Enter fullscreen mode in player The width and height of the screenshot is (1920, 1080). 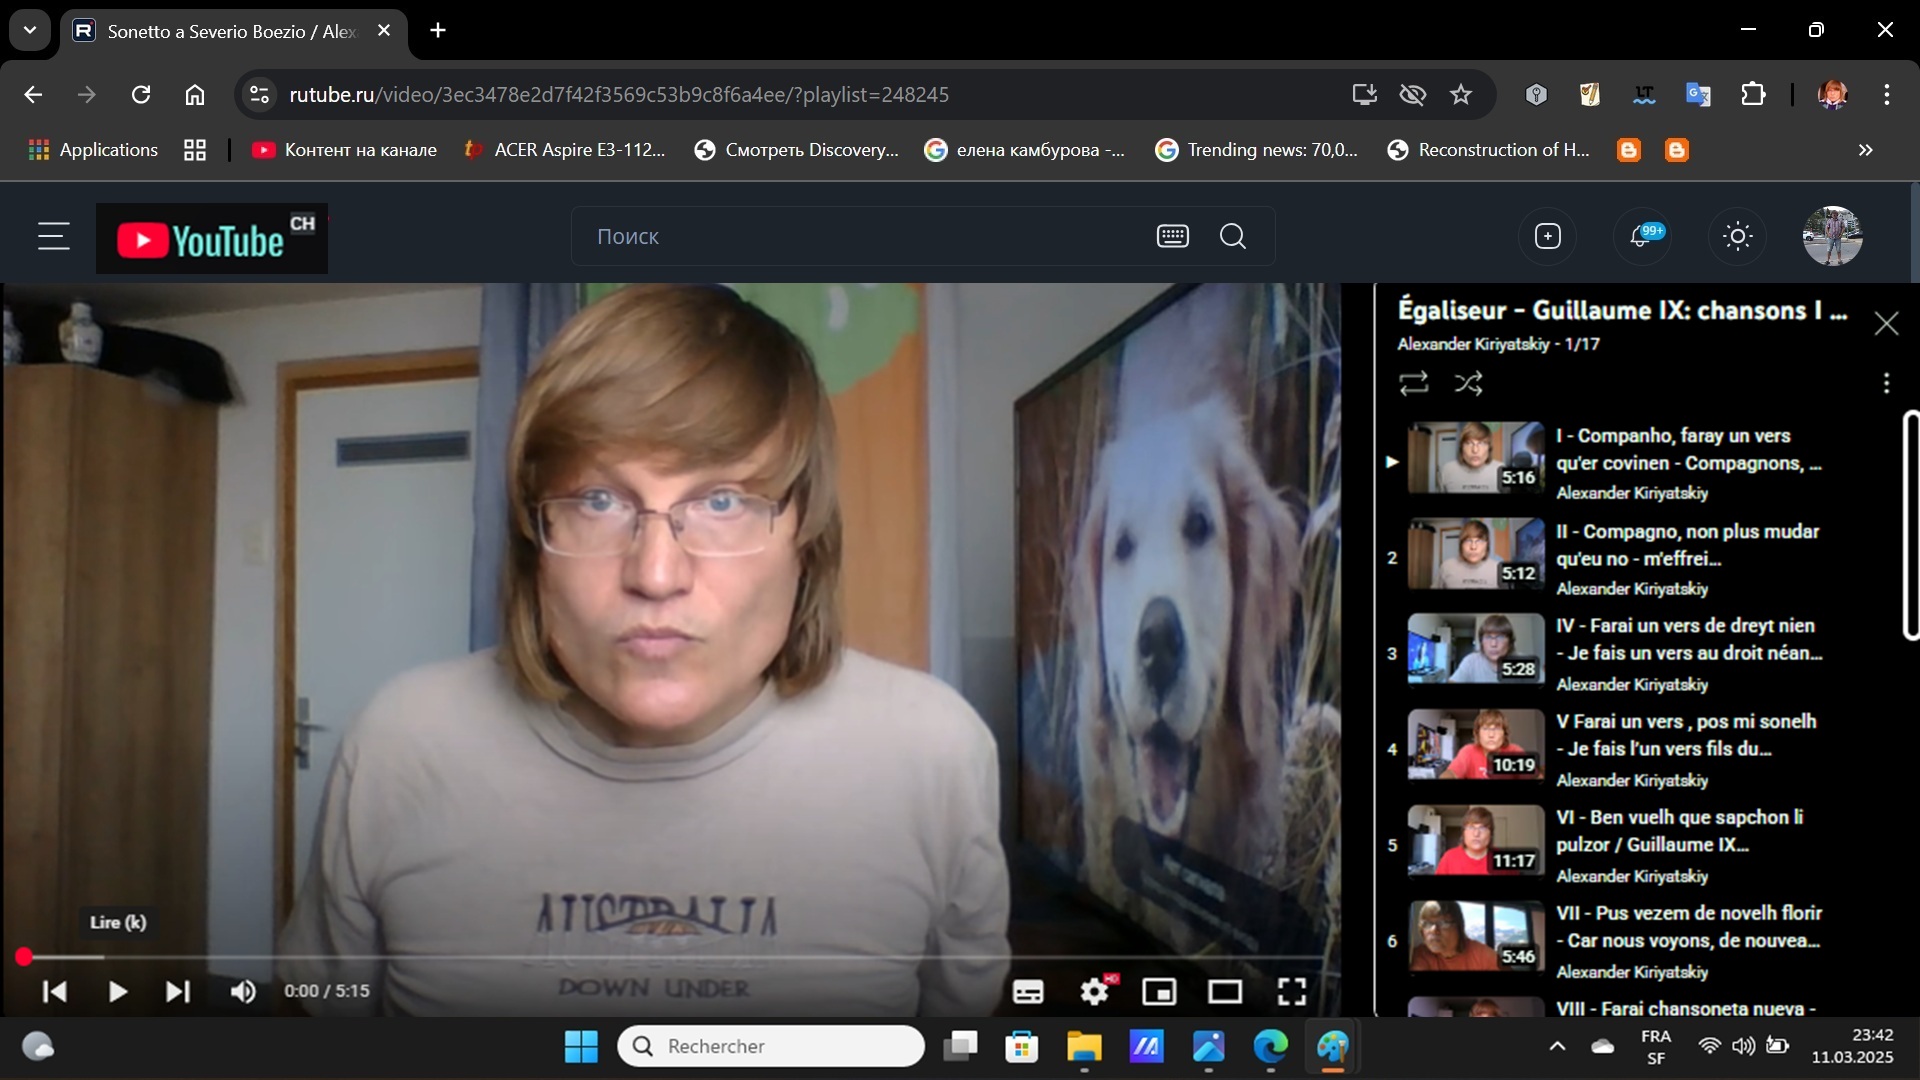coord(1291,991)
